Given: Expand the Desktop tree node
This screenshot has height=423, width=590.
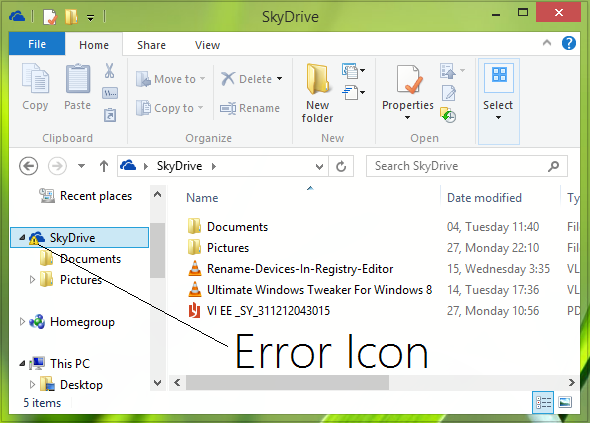Looking at the screenshot, I should (x=32, y=385).
